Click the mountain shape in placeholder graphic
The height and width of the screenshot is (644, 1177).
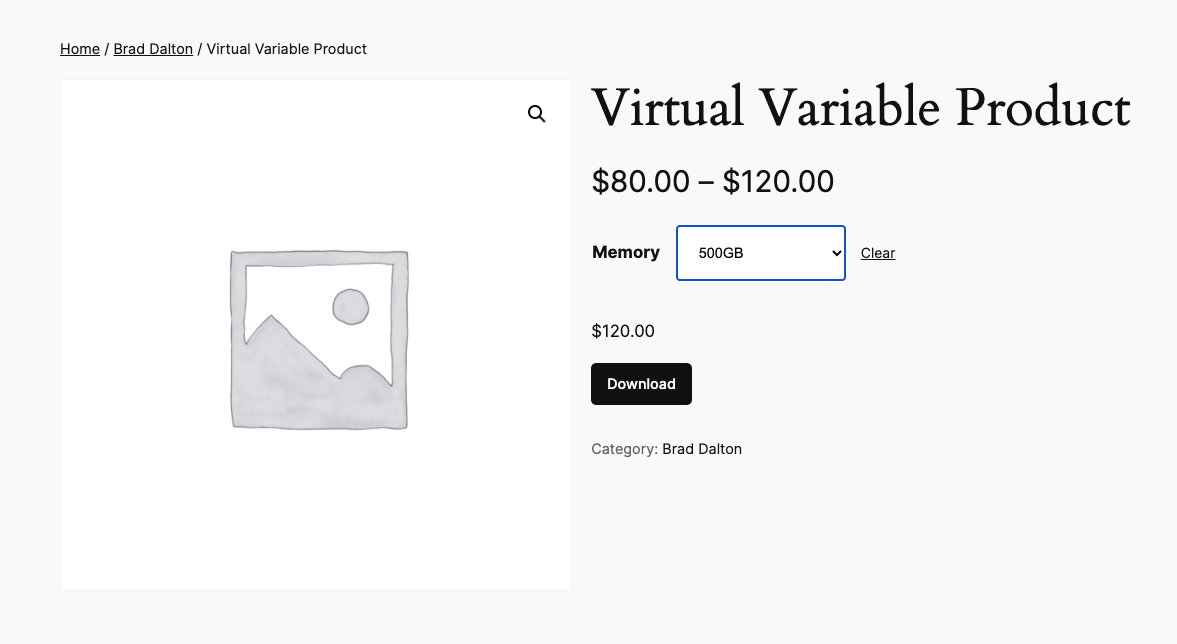pyautogui.click(x=290, y=370)
